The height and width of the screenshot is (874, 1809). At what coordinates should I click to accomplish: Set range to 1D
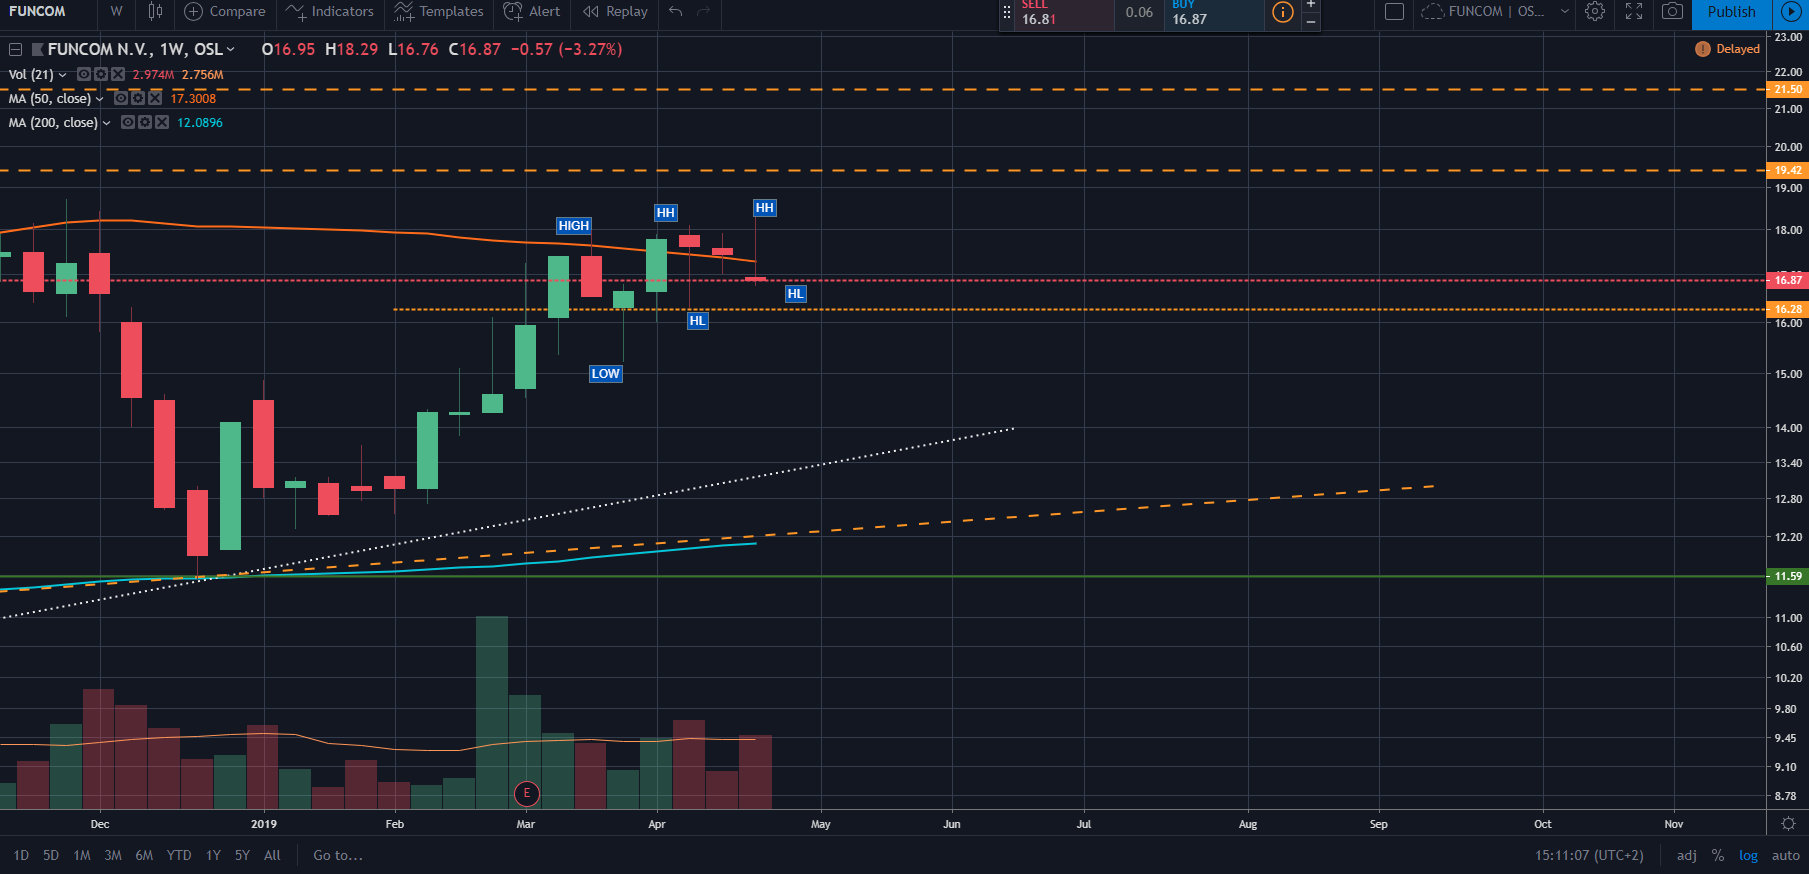pyautogui.click(x=21, y=855)
